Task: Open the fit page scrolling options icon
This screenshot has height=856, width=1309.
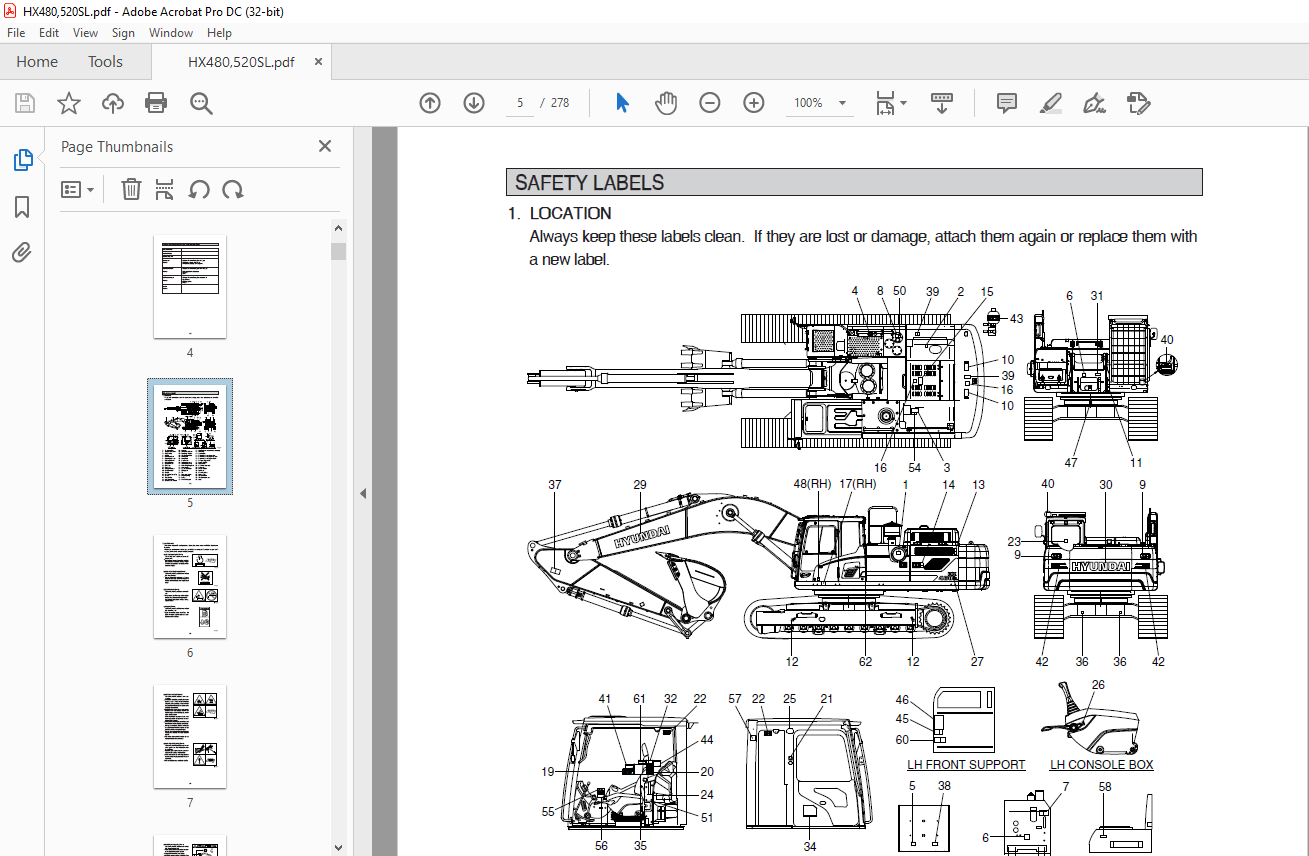Action: point(891,103)
